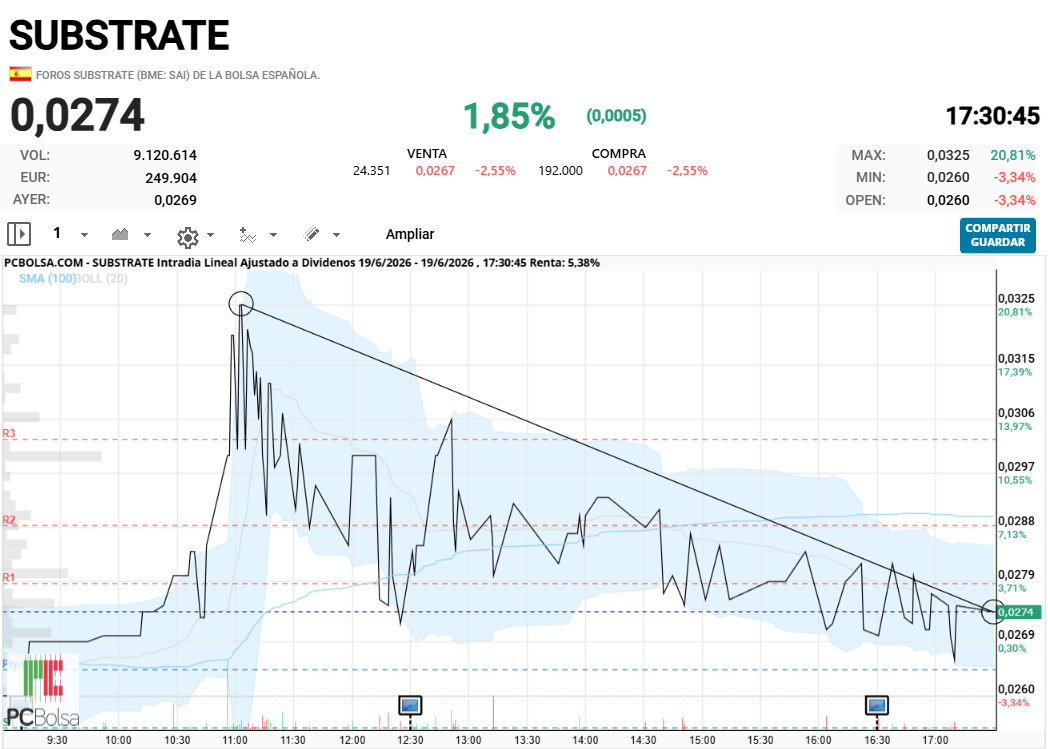Viewport: 1048px width, 749px height.
Task: Click the COMPRA quantity 192.000
Action: click(x=561, y=171)
